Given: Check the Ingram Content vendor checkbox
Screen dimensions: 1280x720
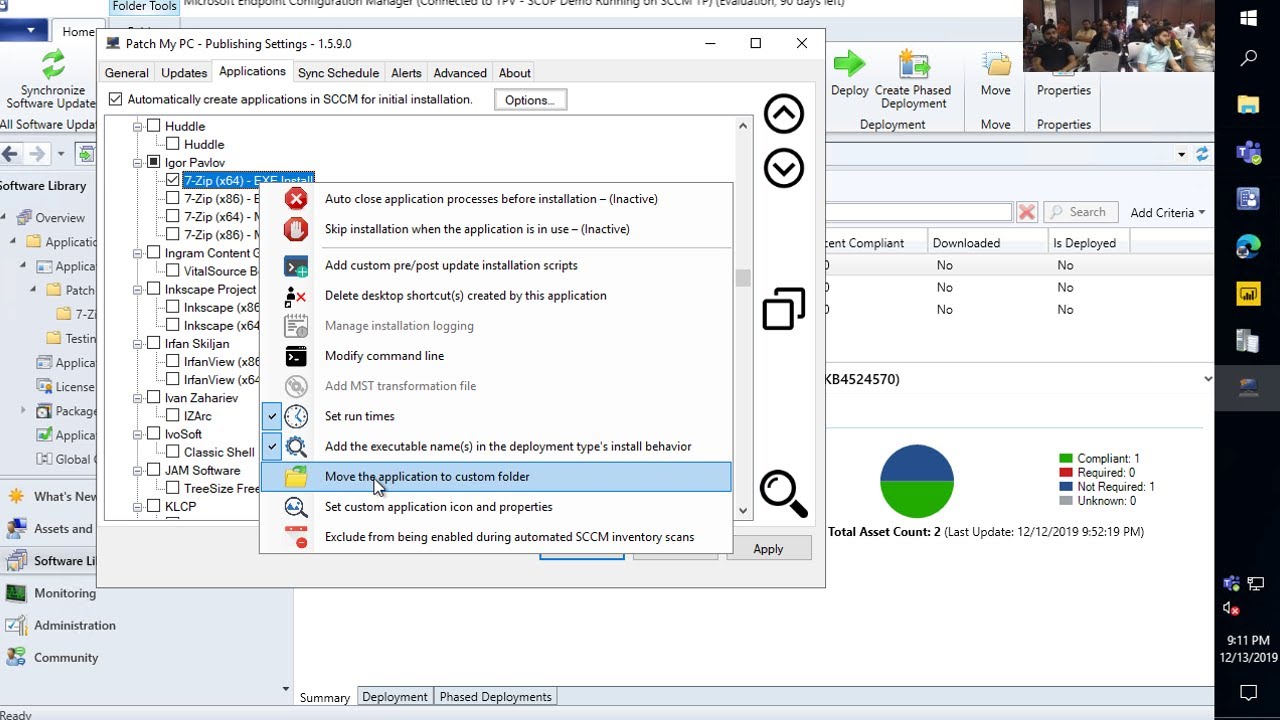Looking at the screenshot, I should (153, 253).
